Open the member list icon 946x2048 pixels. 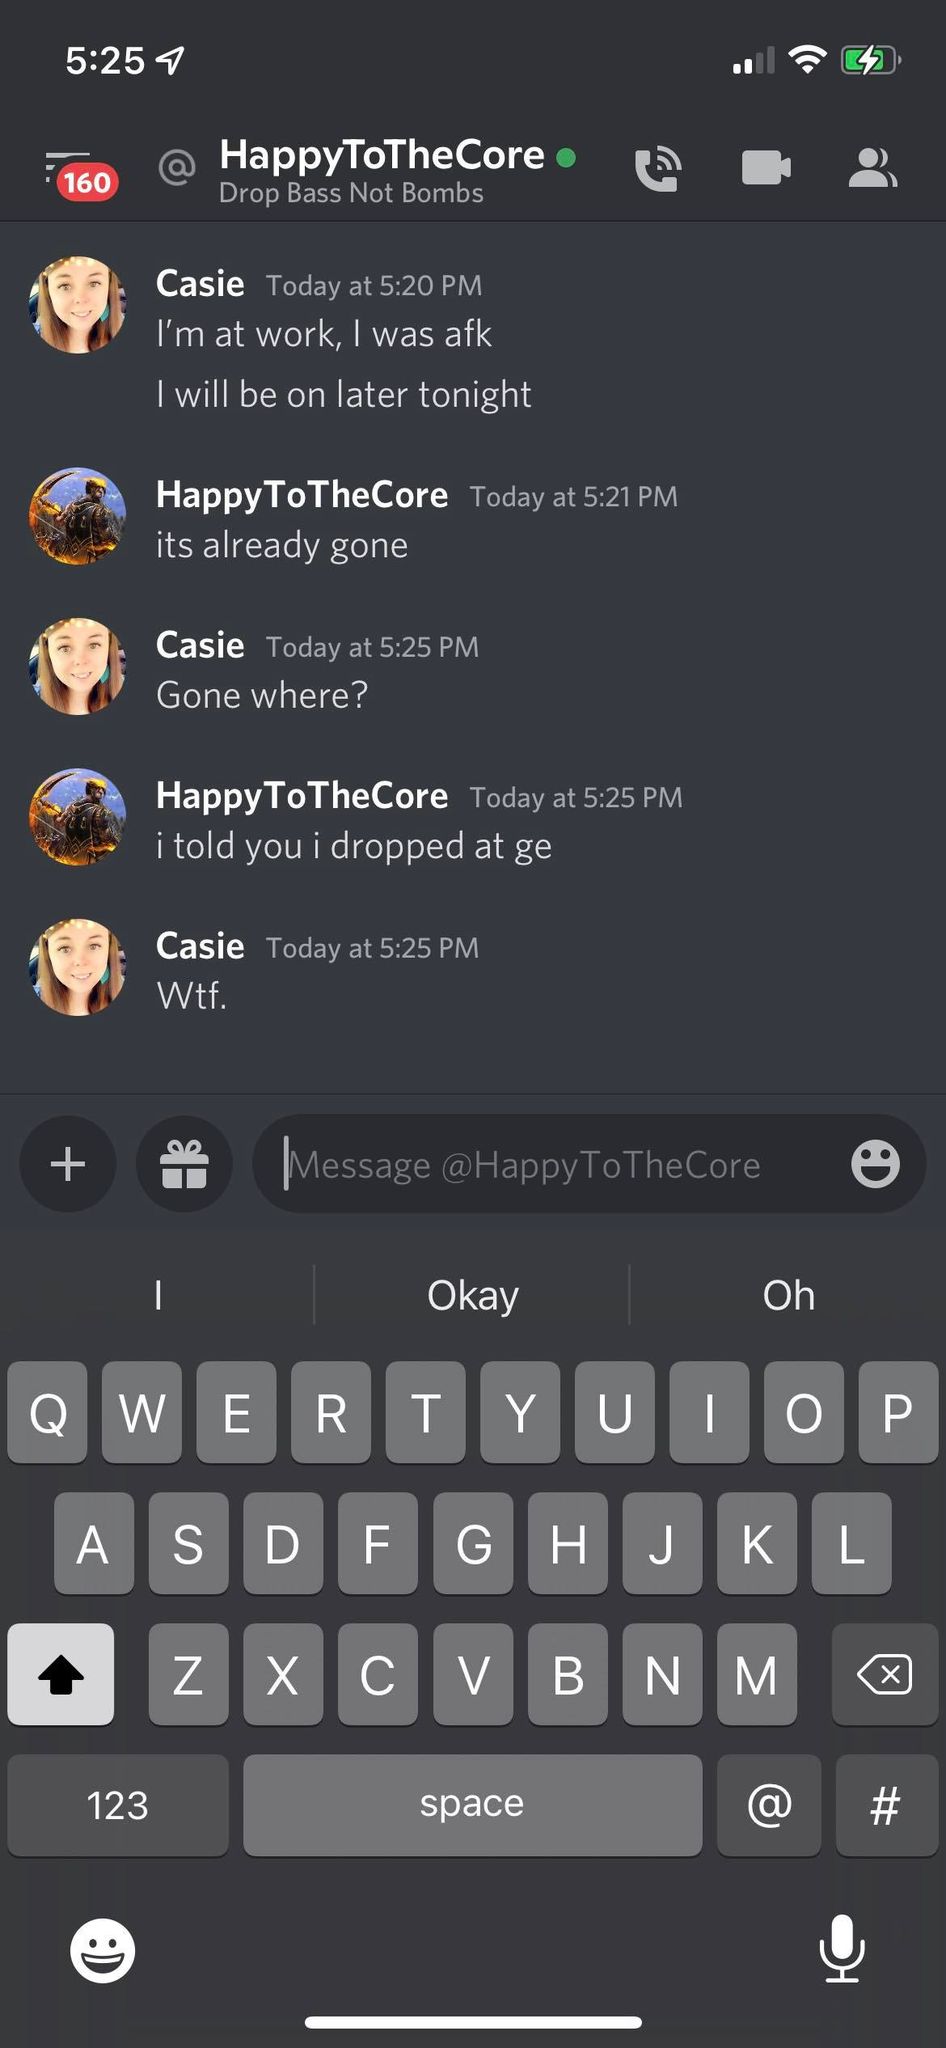click(x=872, y=168)
